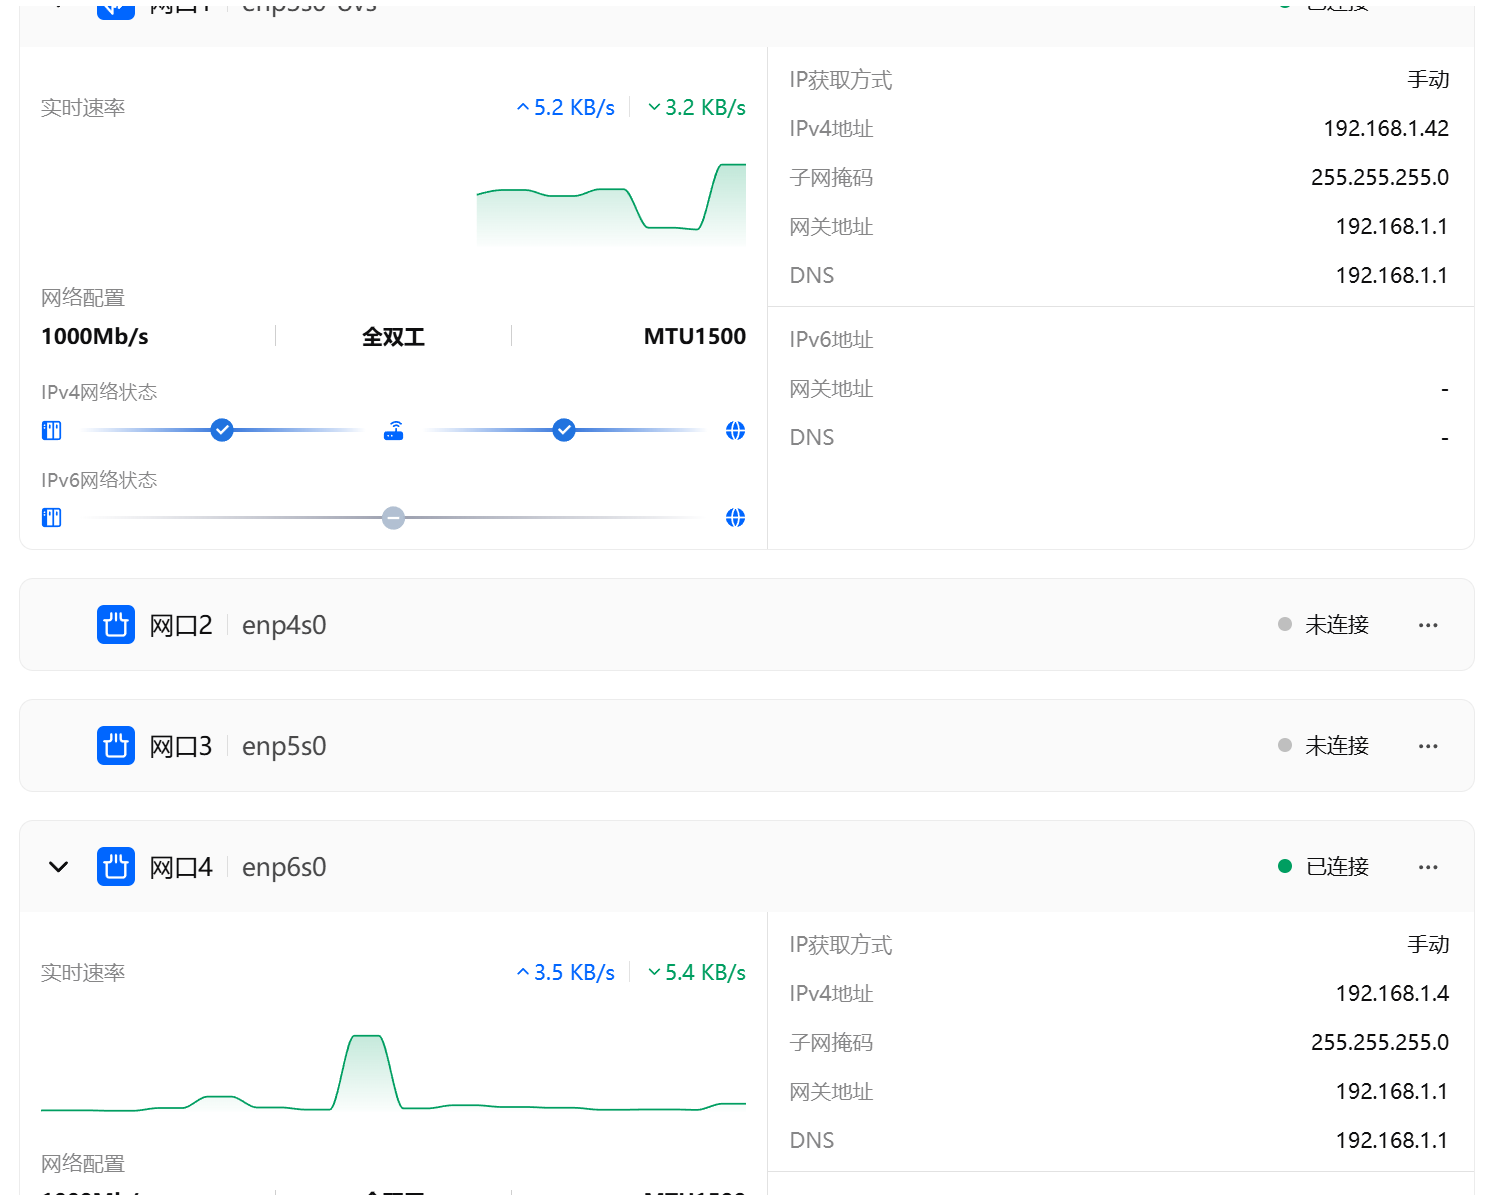
Task: Click the device icon in IPv6网络状态
Action: coord(52,518)
